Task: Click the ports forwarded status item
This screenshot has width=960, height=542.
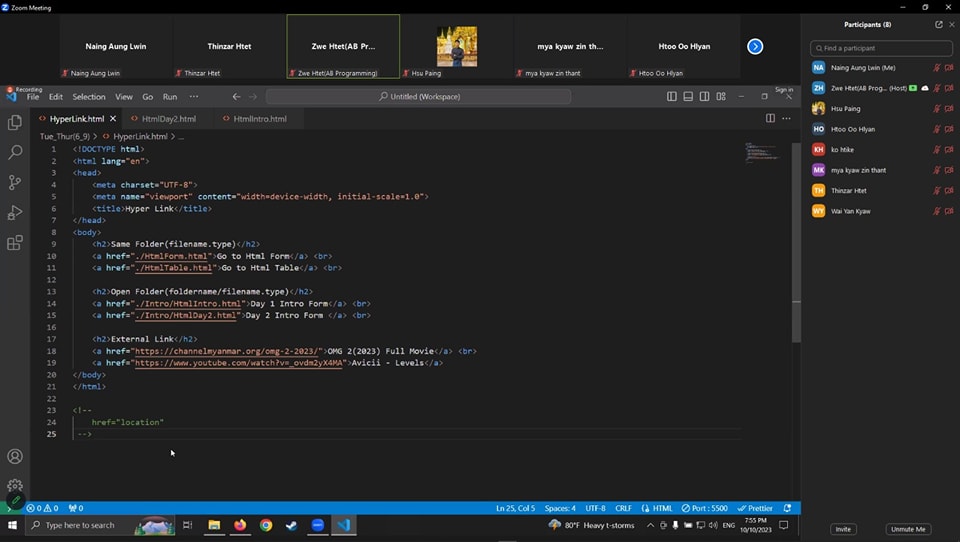Action: coord(76,508)
